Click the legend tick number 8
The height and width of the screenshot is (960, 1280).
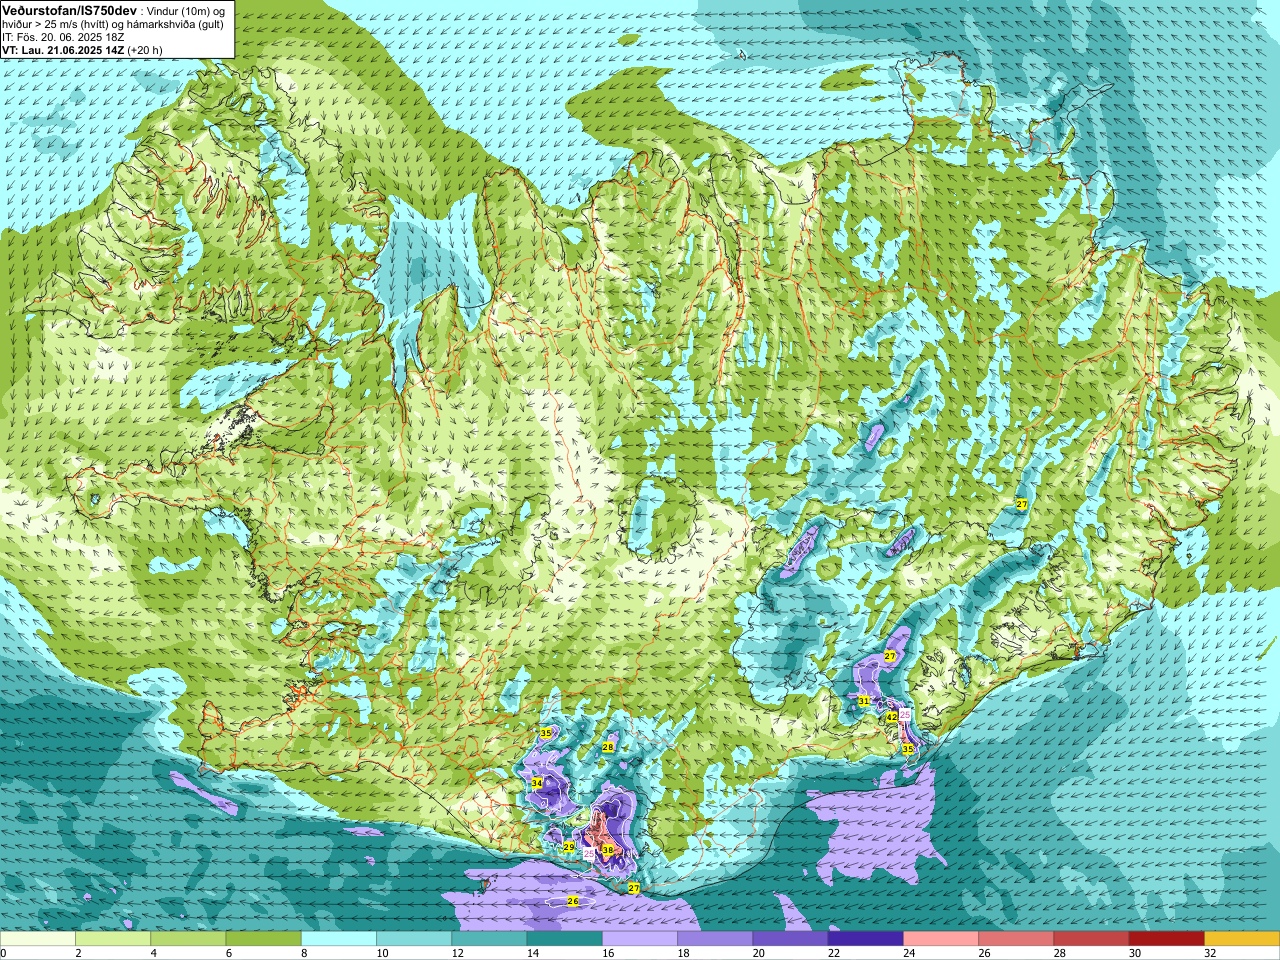[x=304, y=953]
